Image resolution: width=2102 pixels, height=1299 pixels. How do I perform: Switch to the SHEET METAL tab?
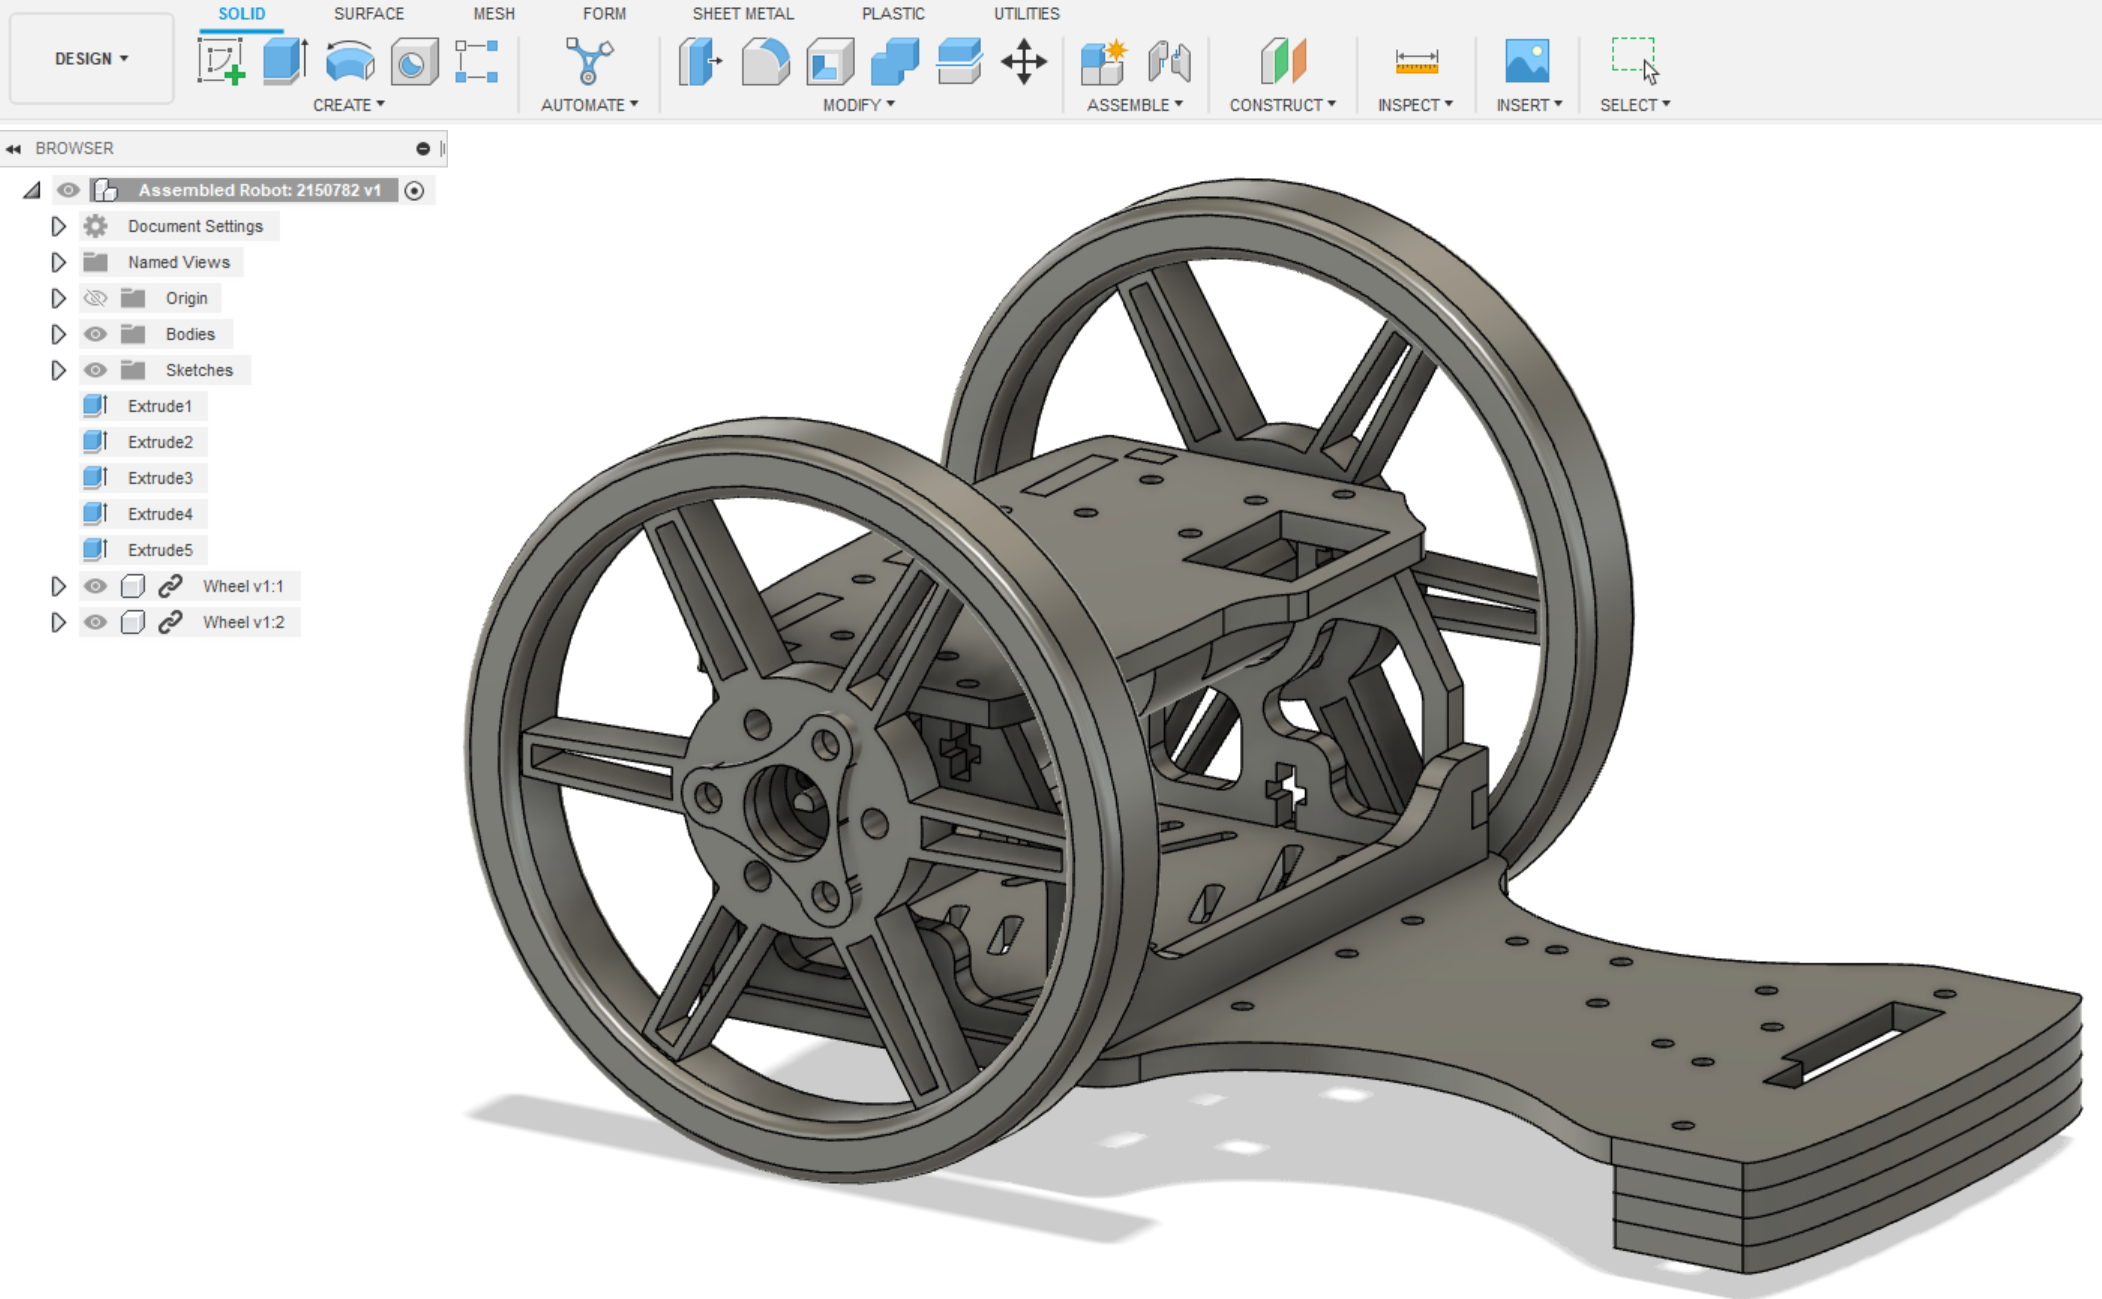click(742, 14)
